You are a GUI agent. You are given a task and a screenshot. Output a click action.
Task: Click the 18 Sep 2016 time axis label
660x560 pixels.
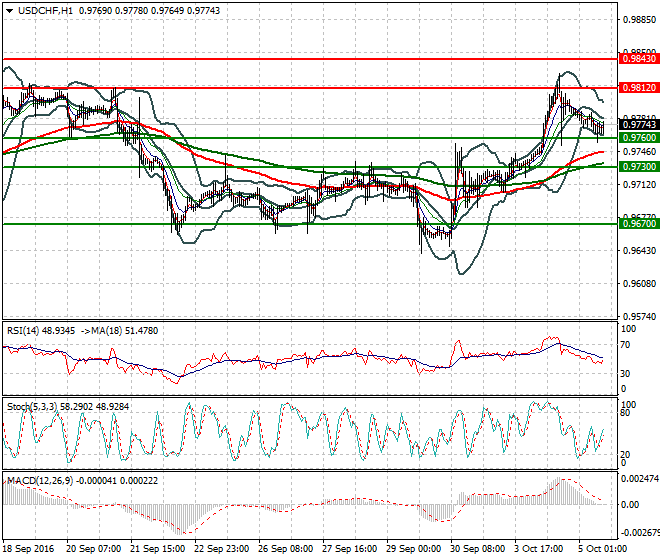click(x=29, y=549)
